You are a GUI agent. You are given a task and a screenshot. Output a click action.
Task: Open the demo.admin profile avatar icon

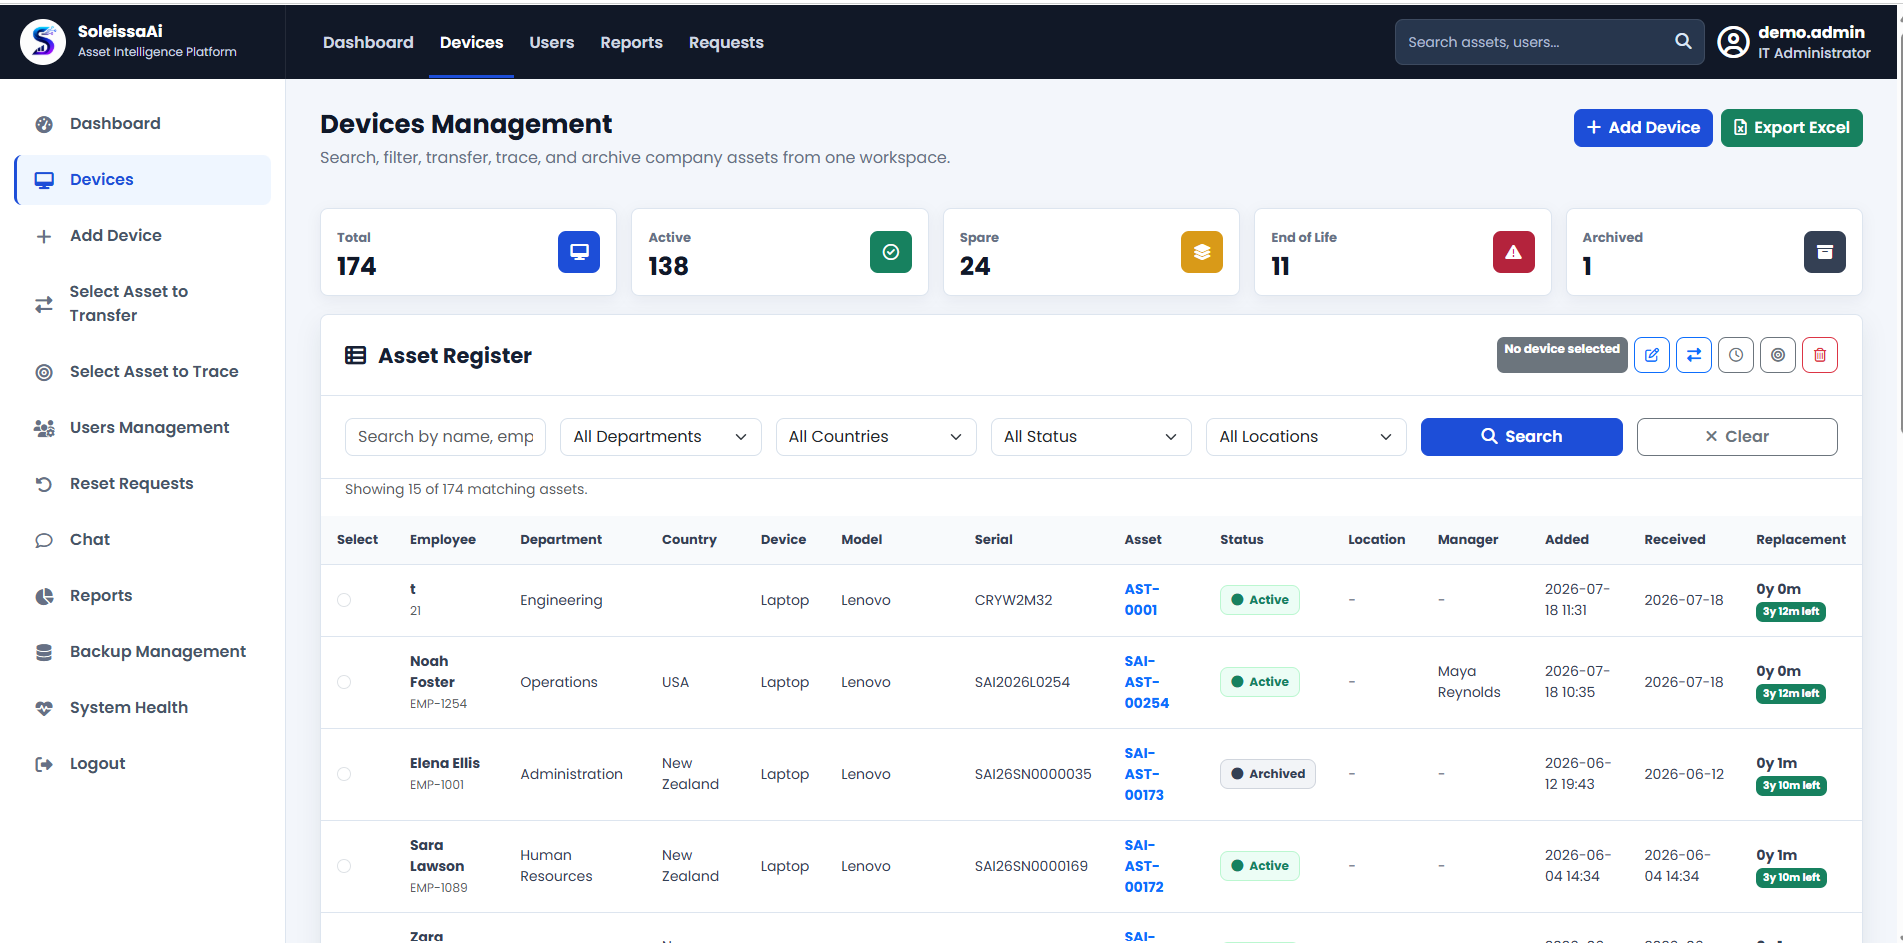(1733, 42)
